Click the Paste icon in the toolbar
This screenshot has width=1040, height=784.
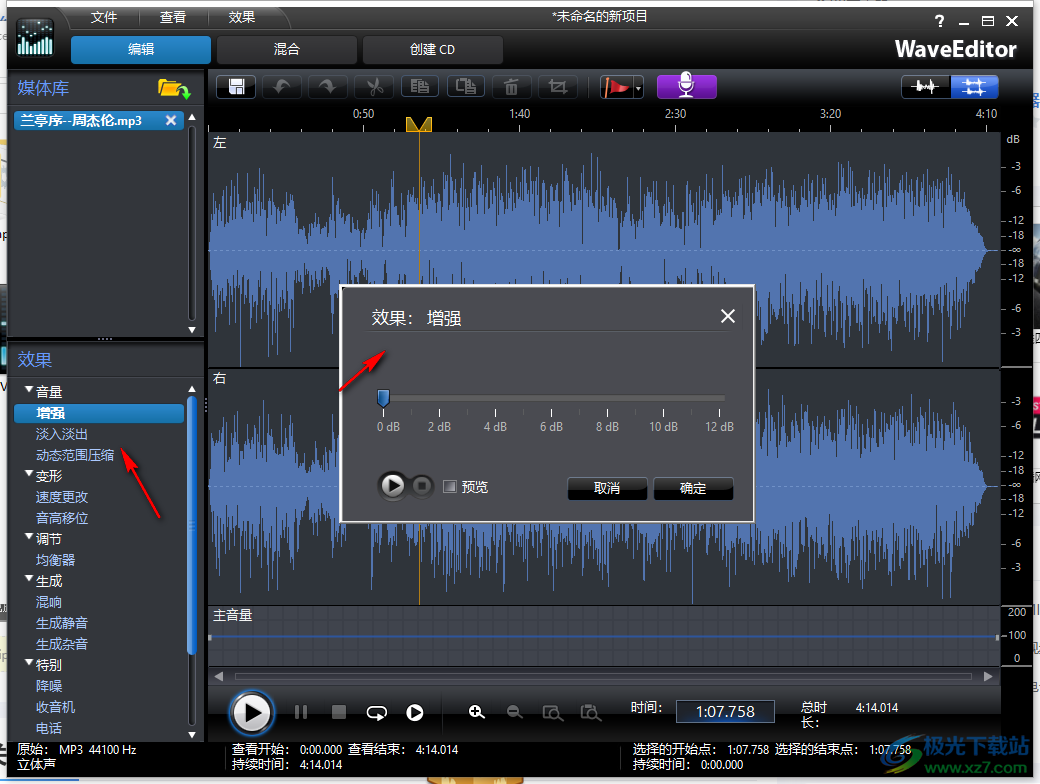point(465,87)
